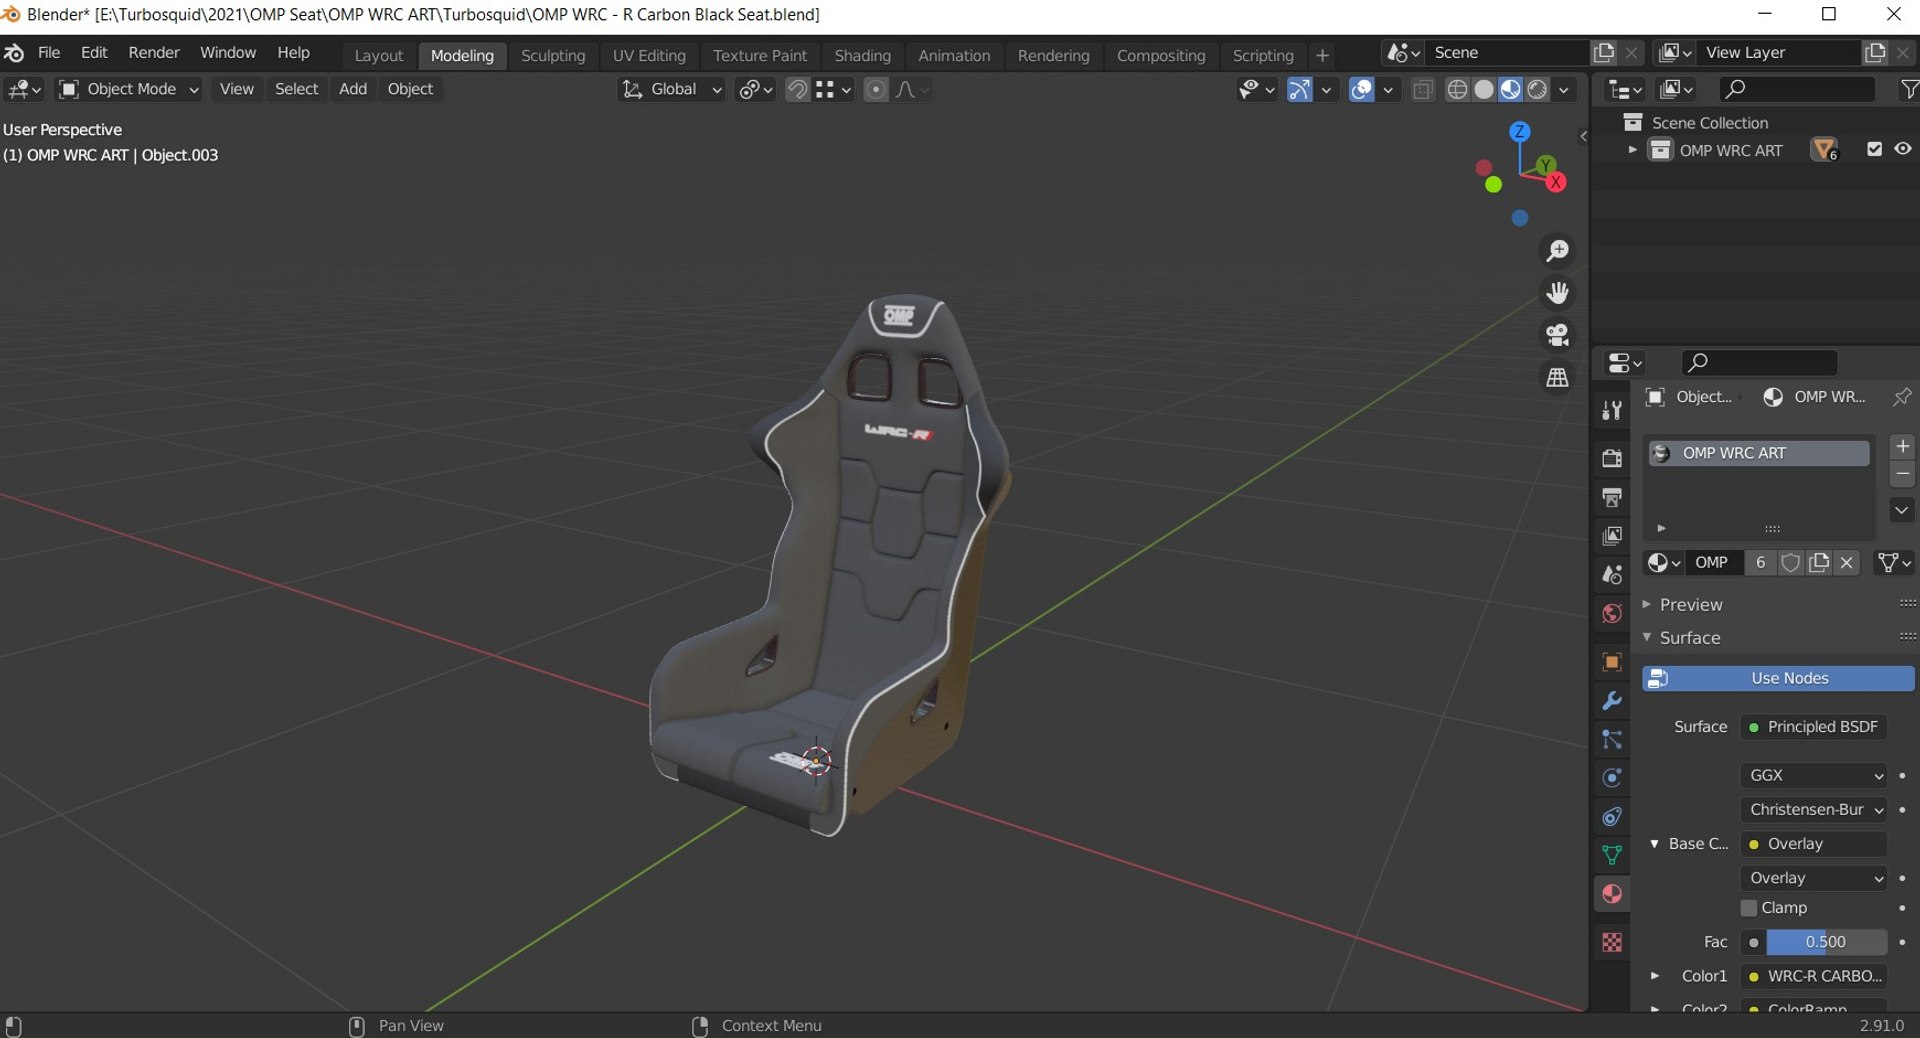Image resolution: width=1920 pixels, height=1038 pixels.
Task: Switch to Sculpting workspace tab
Action: tap(553, 55)
